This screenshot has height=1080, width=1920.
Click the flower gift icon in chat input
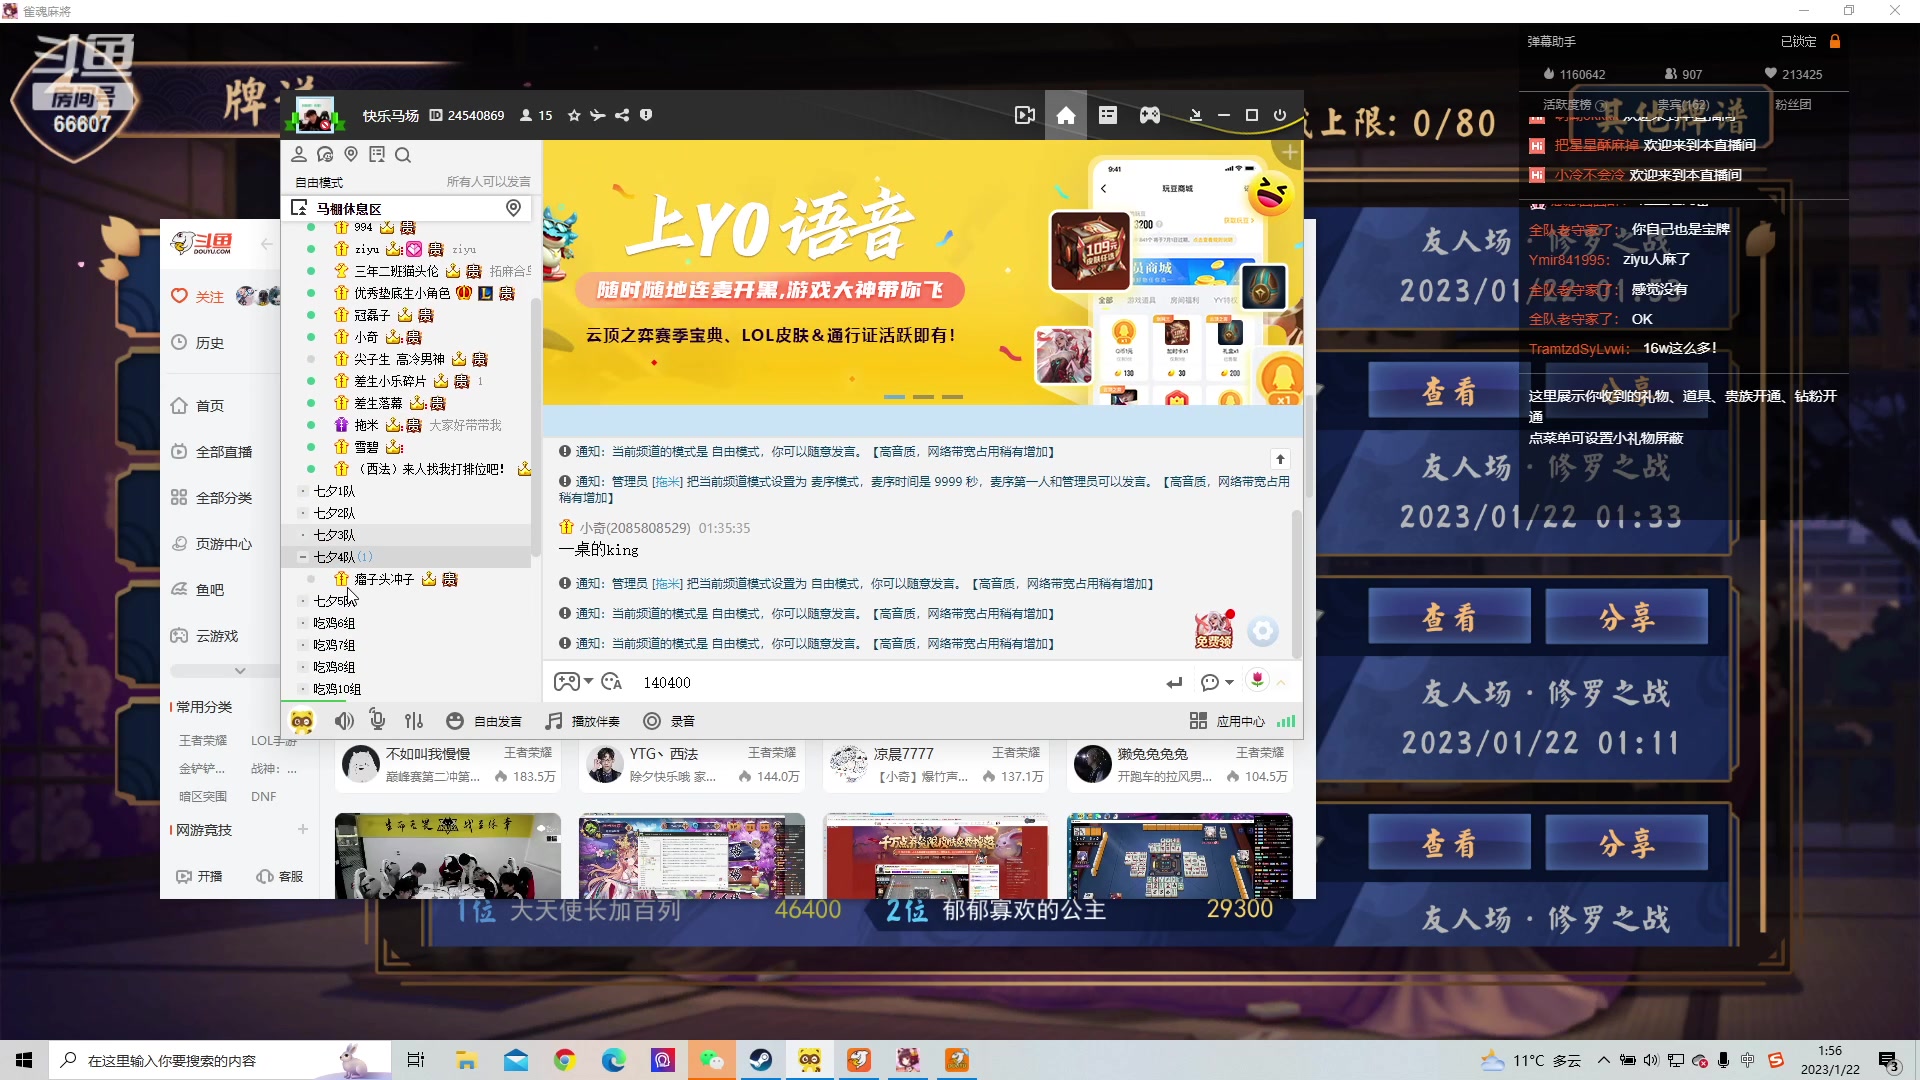pos(1257,680)
